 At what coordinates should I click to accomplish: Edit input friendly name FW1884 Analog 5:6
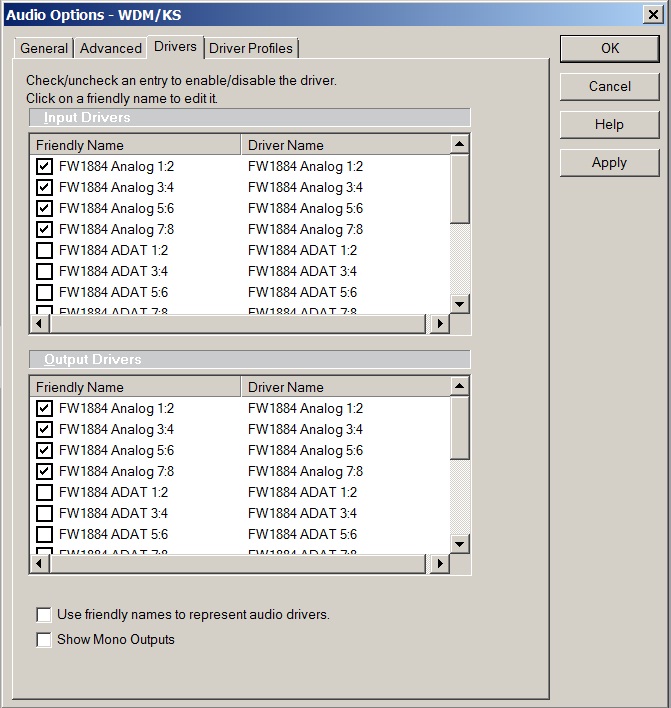coord(116,208)
